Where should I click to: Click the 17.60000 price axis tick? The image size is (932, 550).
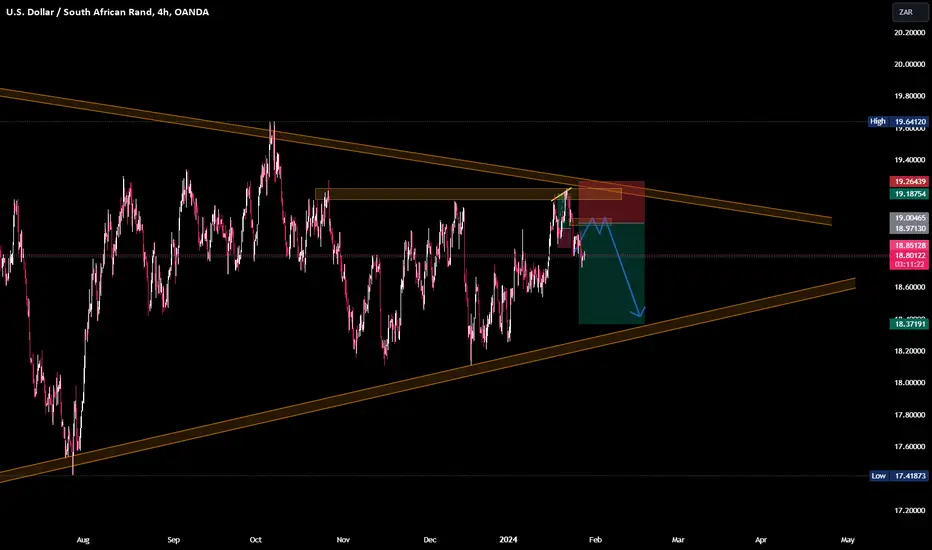click(x=909, y=447)
